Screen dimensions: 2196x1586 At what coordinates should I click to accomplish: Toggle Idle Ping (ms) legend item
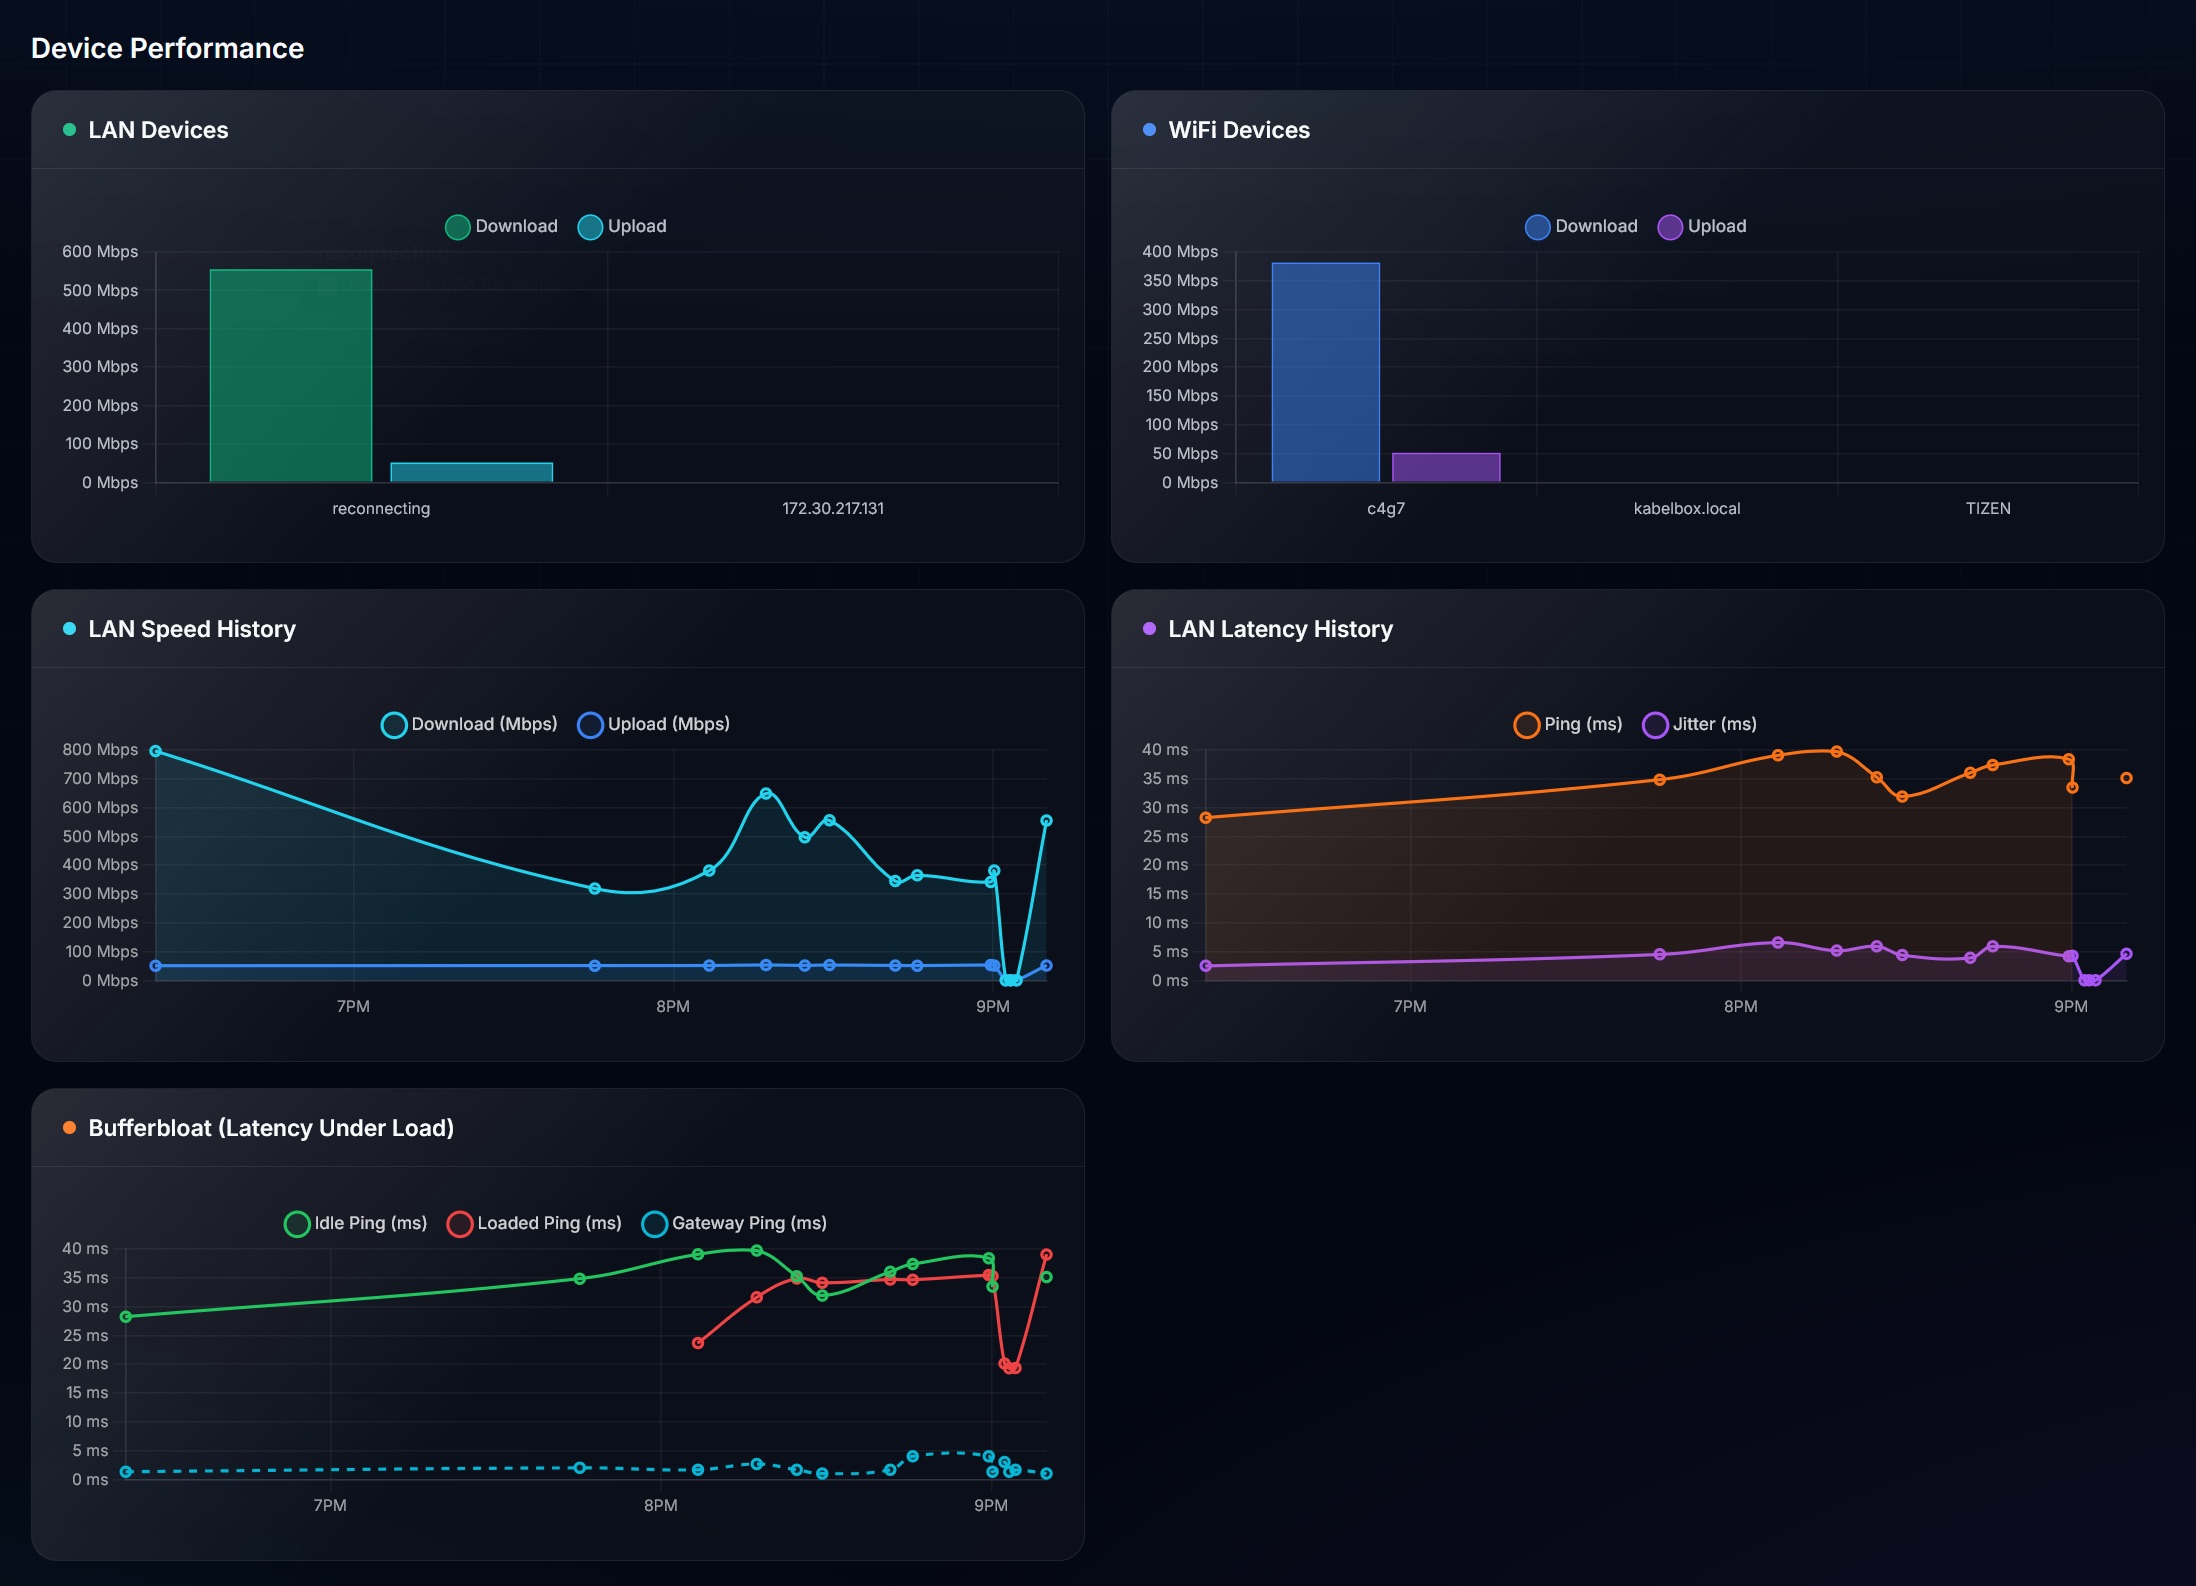[356, 1224]
